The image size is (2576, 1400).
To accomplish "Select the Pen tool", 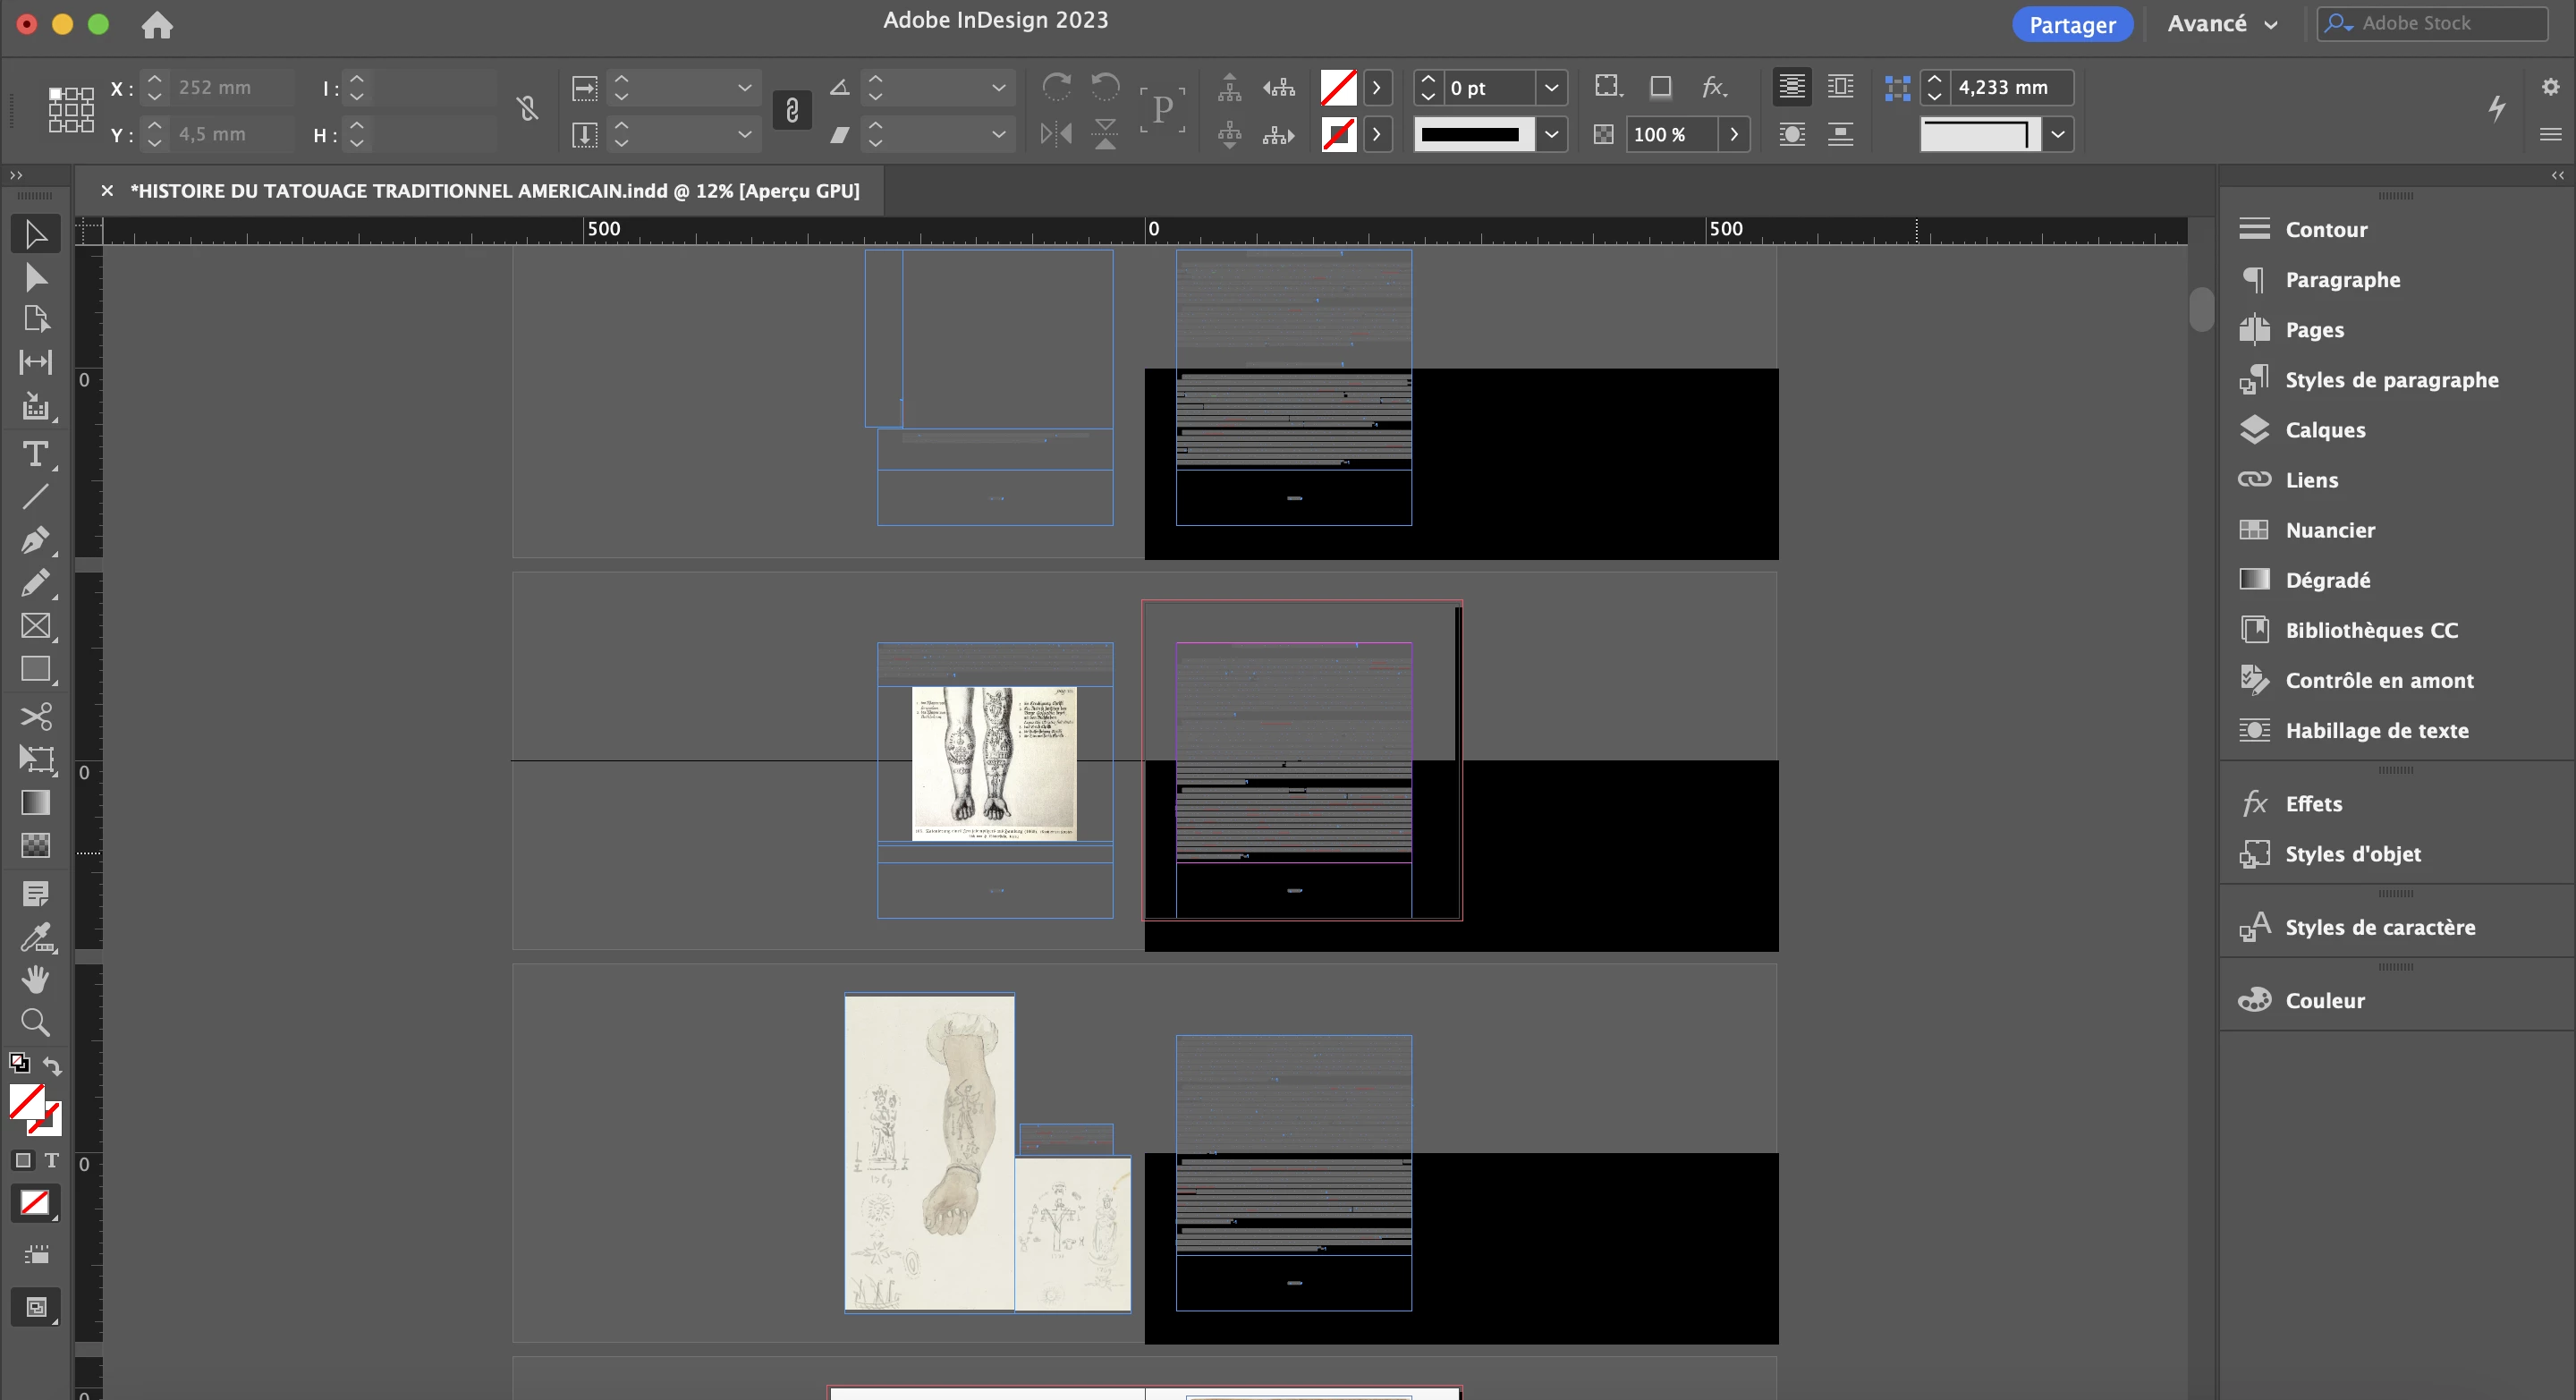I will click(35, 540).
